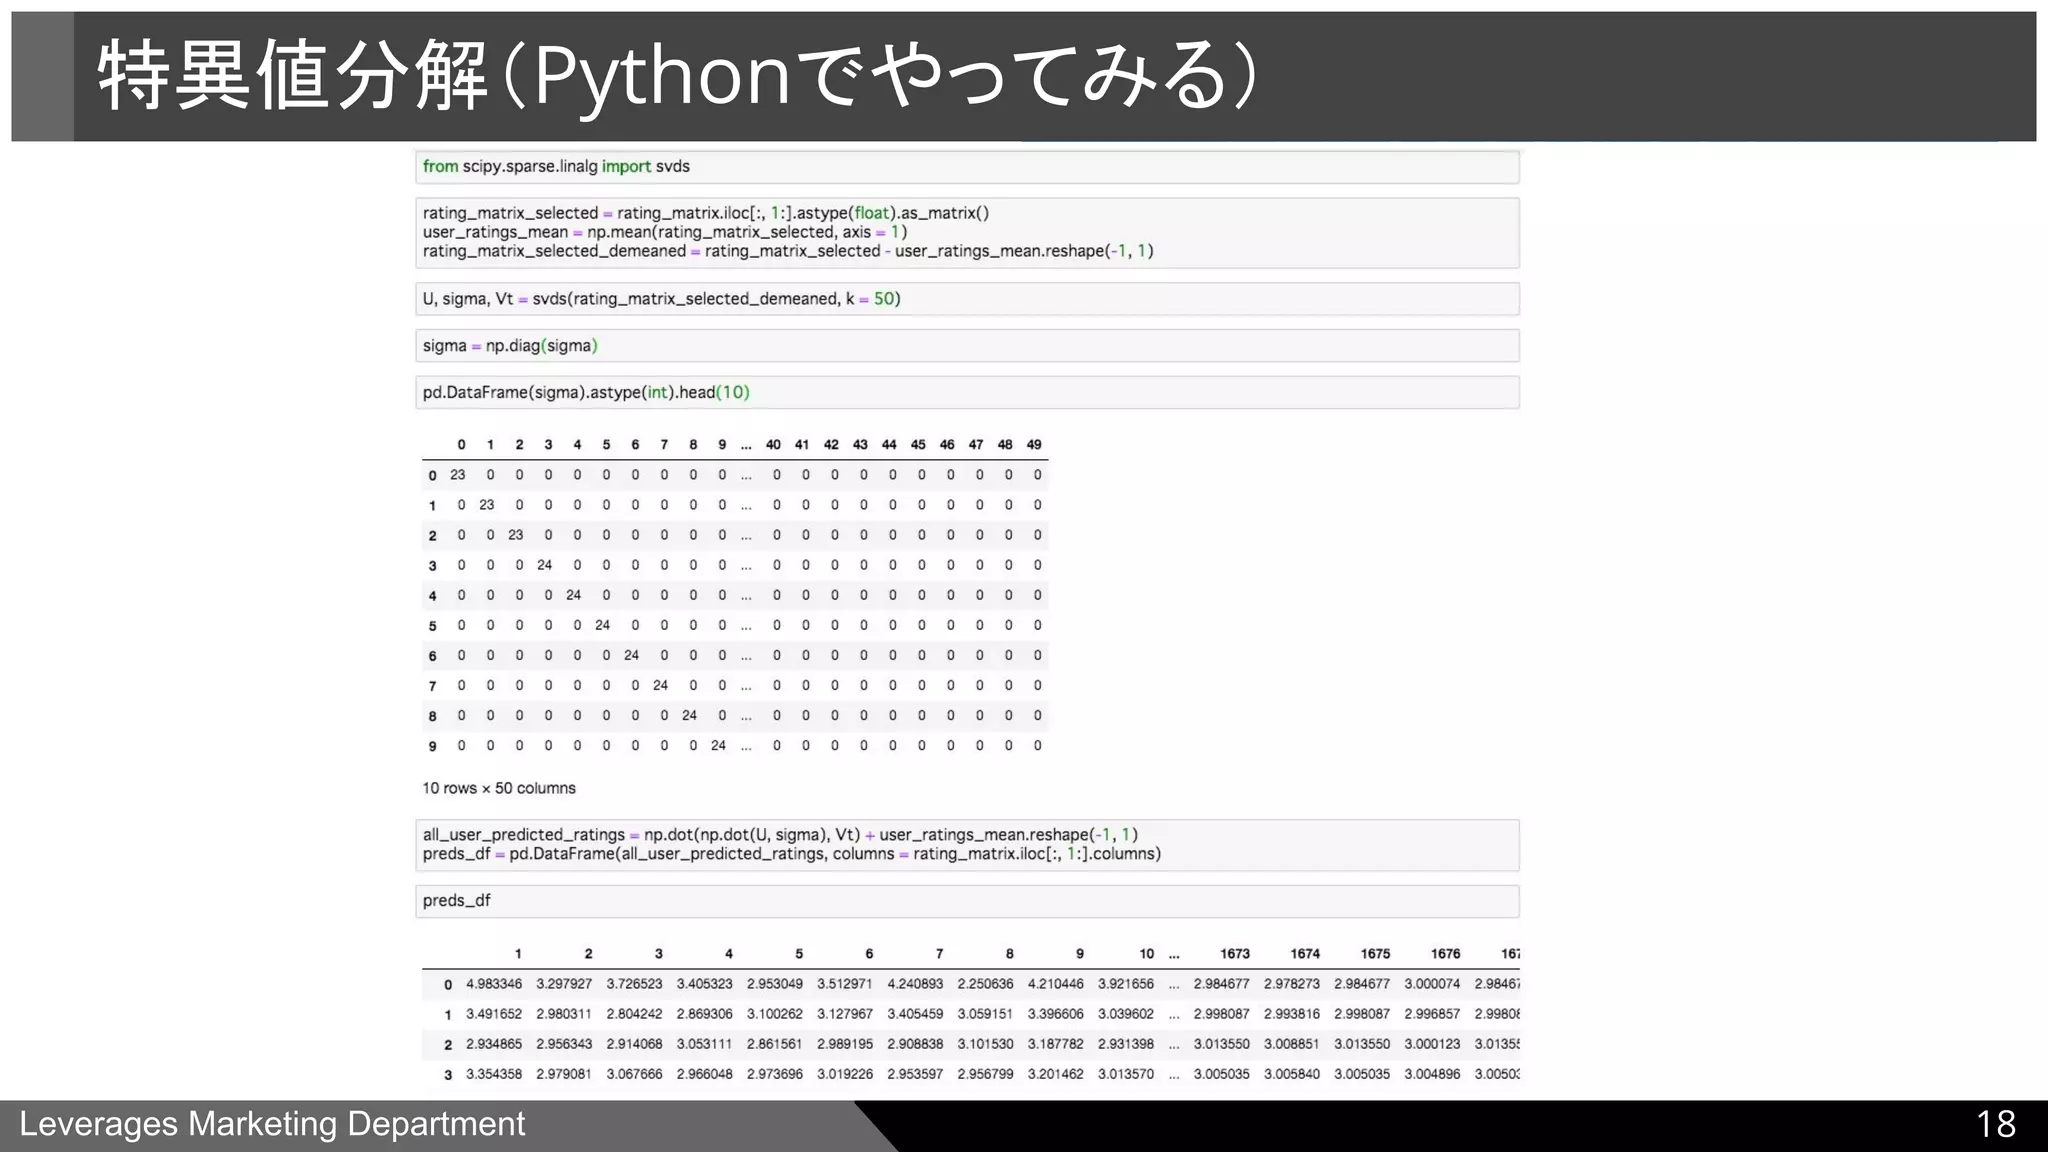Click the value 3.000074 in preds_df
This screenshot has width=2048, height=1152.
[1432, 984]
